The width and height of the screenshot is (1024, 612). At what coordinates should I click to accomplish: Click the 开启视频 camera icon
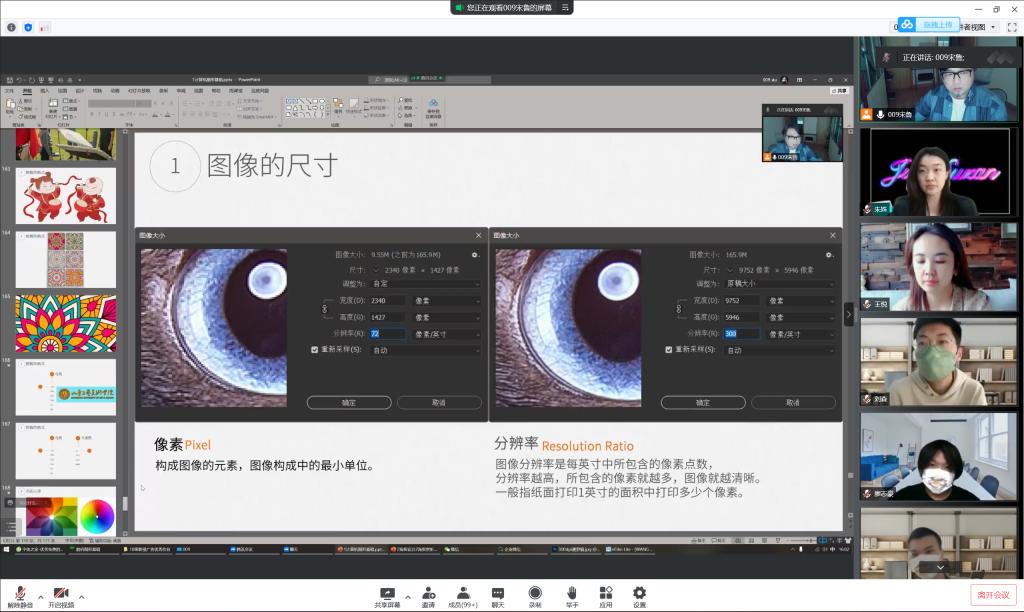tap(62, 592)
